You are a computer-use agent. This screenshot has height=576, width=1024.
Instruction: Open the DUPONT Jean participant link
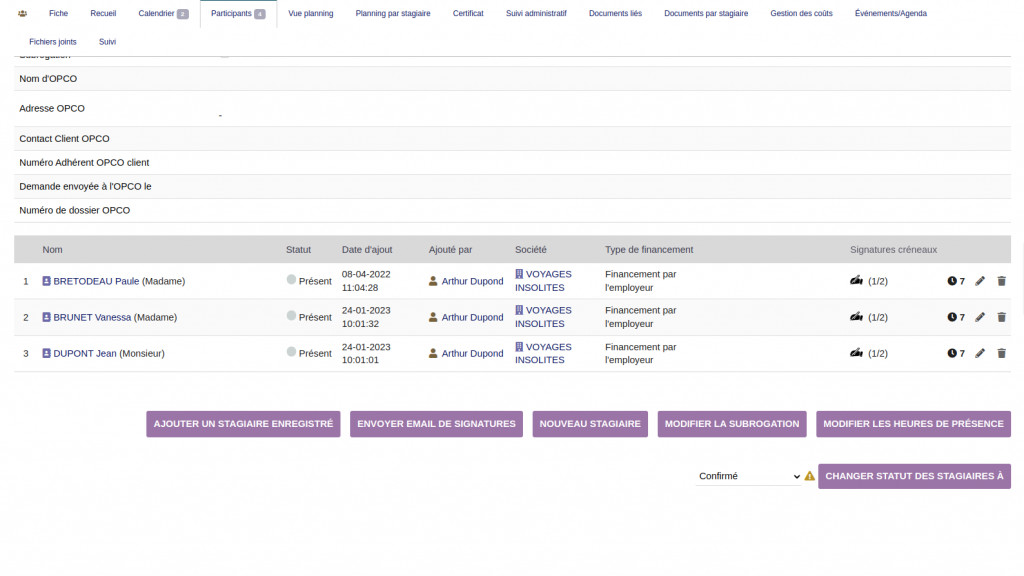tap(85, 353)
